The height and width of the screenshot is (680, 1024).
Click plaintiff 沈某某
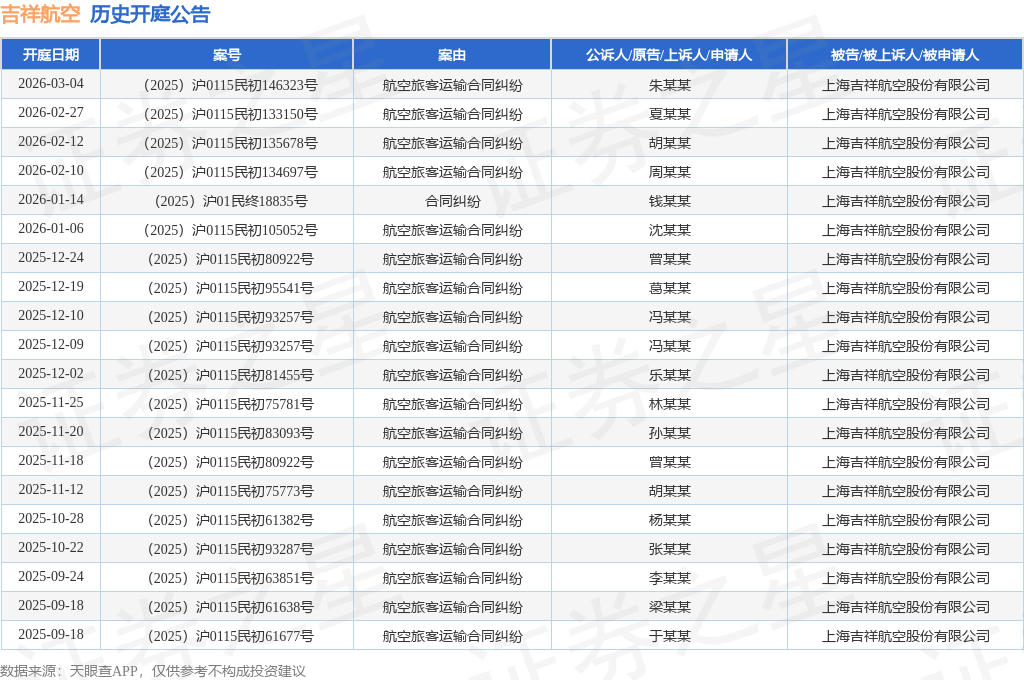(669, 230)
